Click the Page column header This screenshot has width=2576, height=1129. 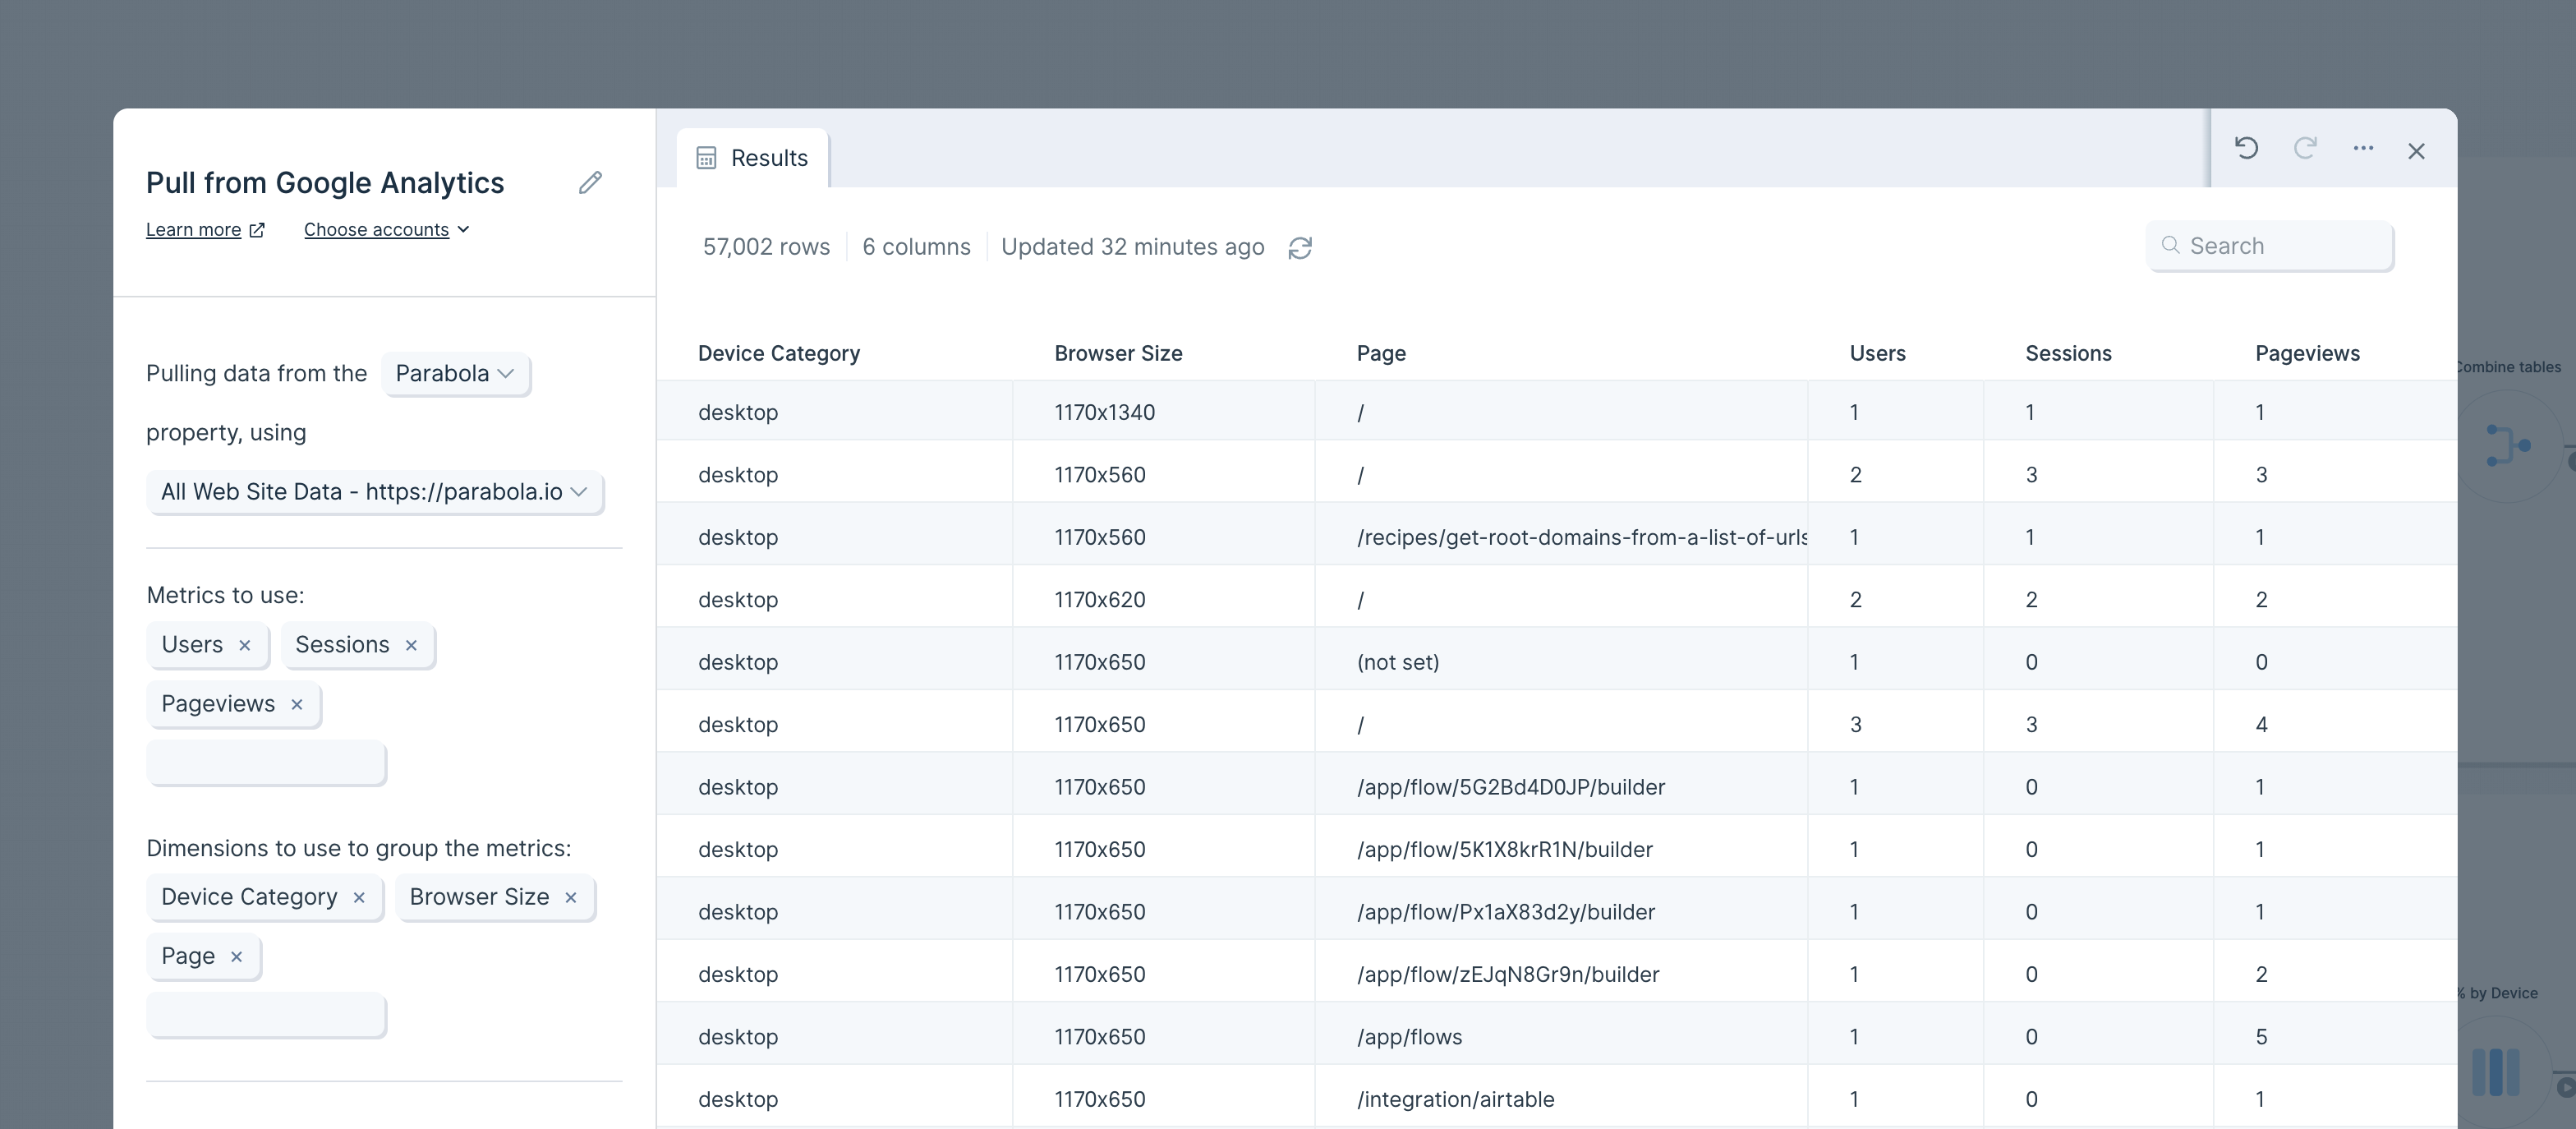click(1381, 353)
